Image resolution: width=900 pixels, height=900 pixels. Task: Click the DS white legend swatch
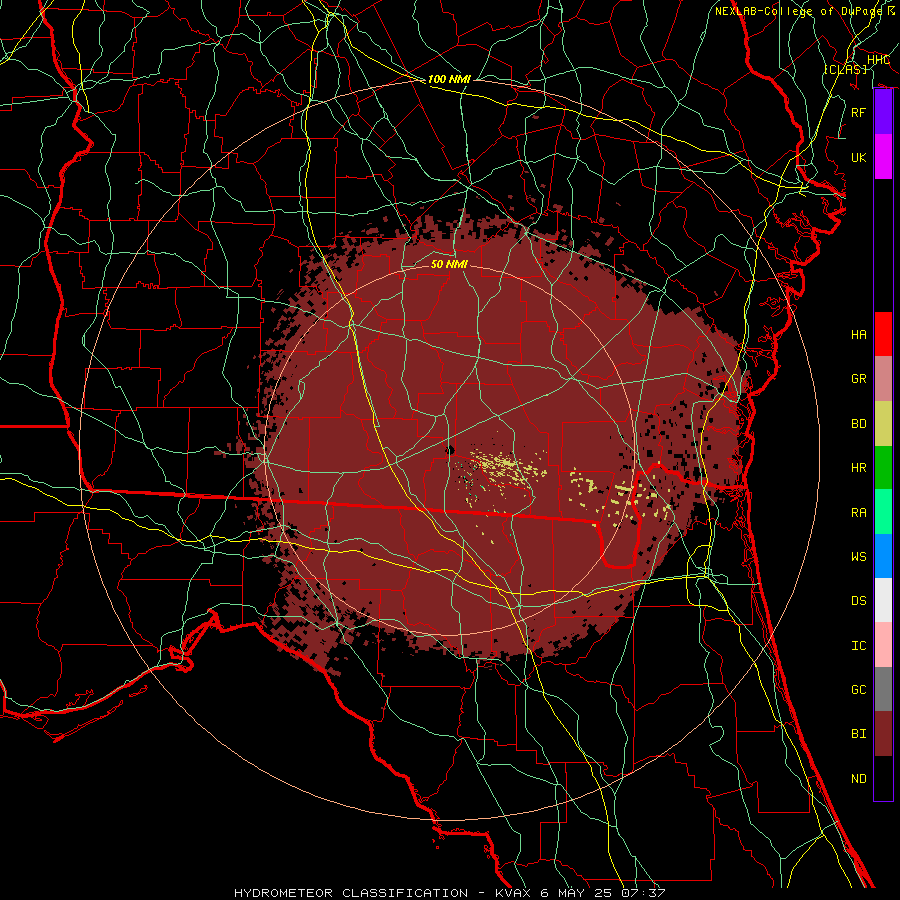(x=883, y=600)
